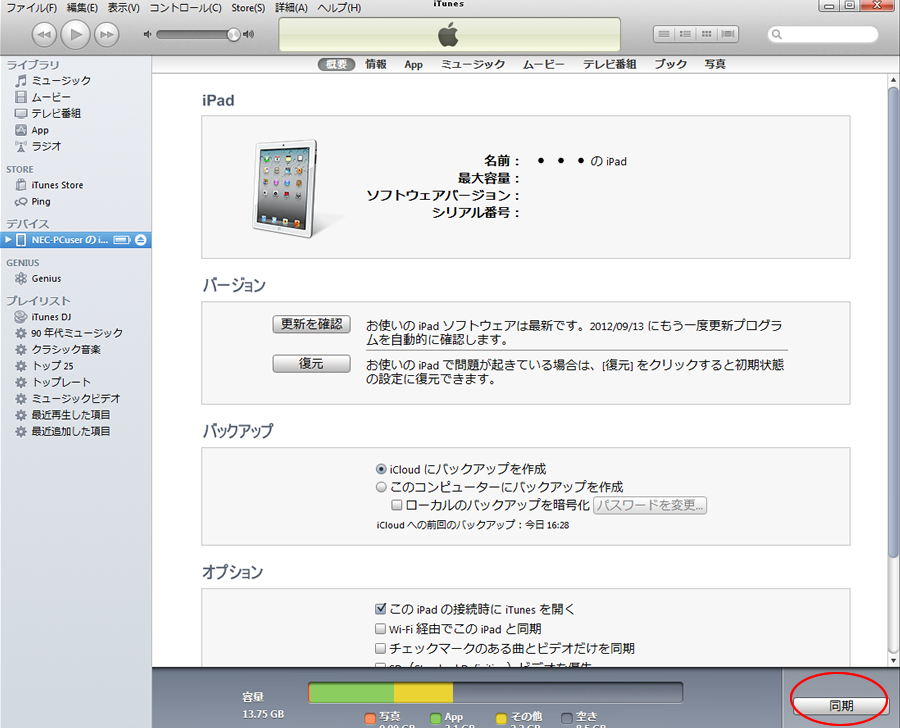Open the ヘルプ(H) menu
900x728 pixels.
click(339, 7)
